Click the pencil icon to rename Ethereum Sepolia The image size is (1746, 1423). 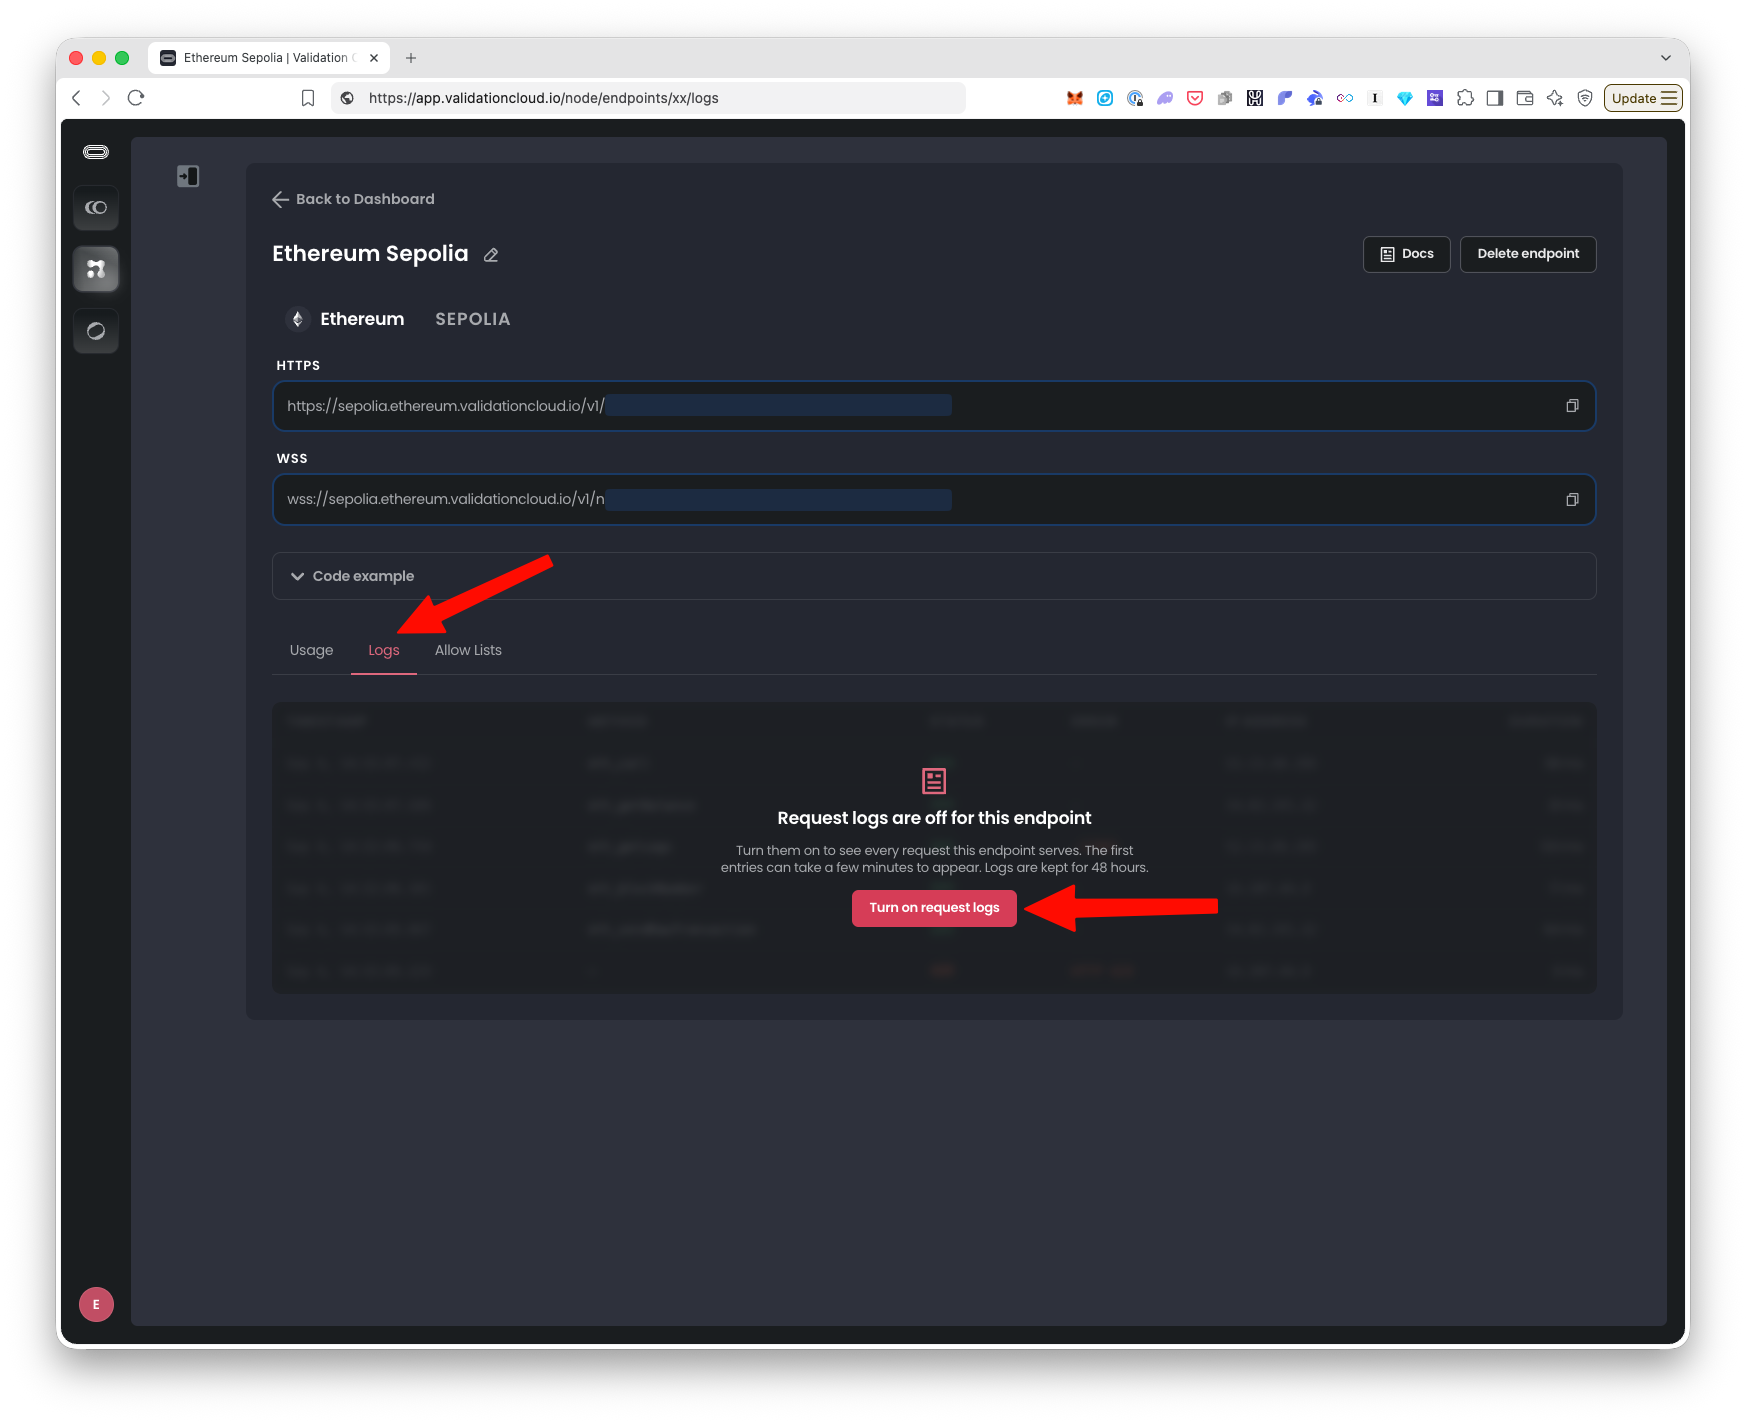491,255
